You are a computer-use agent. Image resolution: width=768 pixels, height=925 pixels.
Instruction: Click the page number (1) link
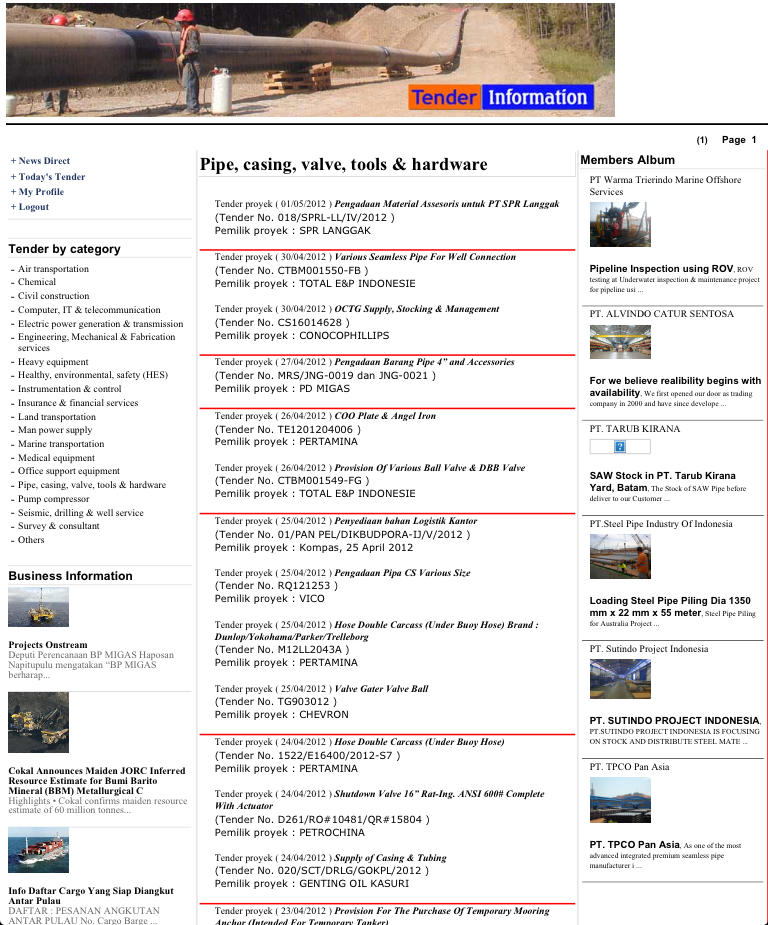click(702, 141)
